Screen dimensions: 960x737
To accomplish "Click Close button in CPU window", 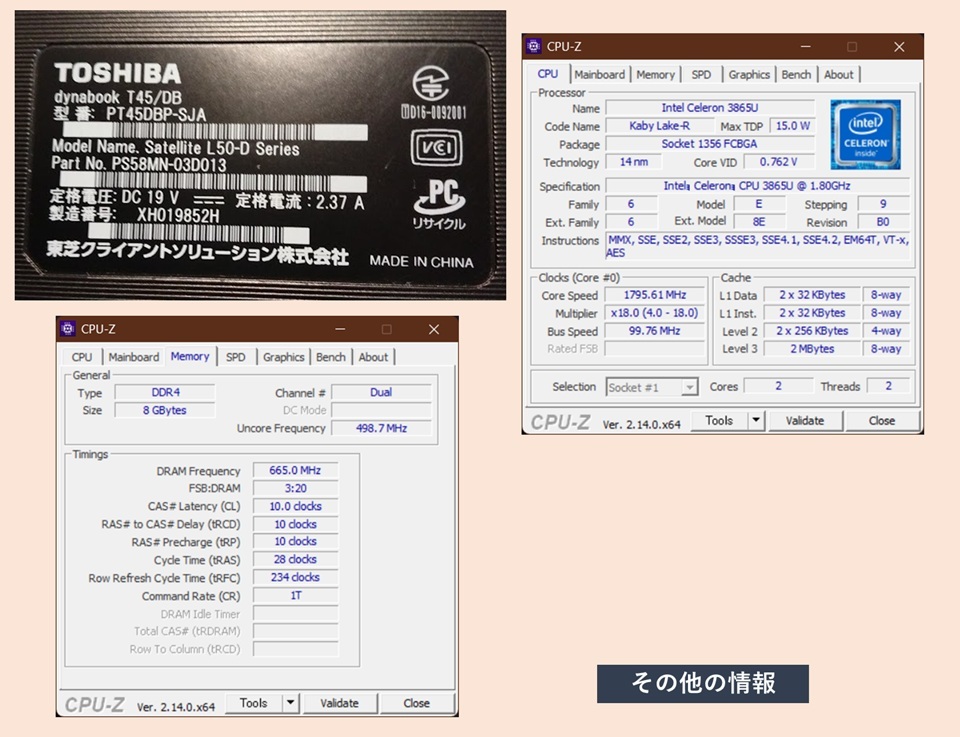I will [882, 421].
